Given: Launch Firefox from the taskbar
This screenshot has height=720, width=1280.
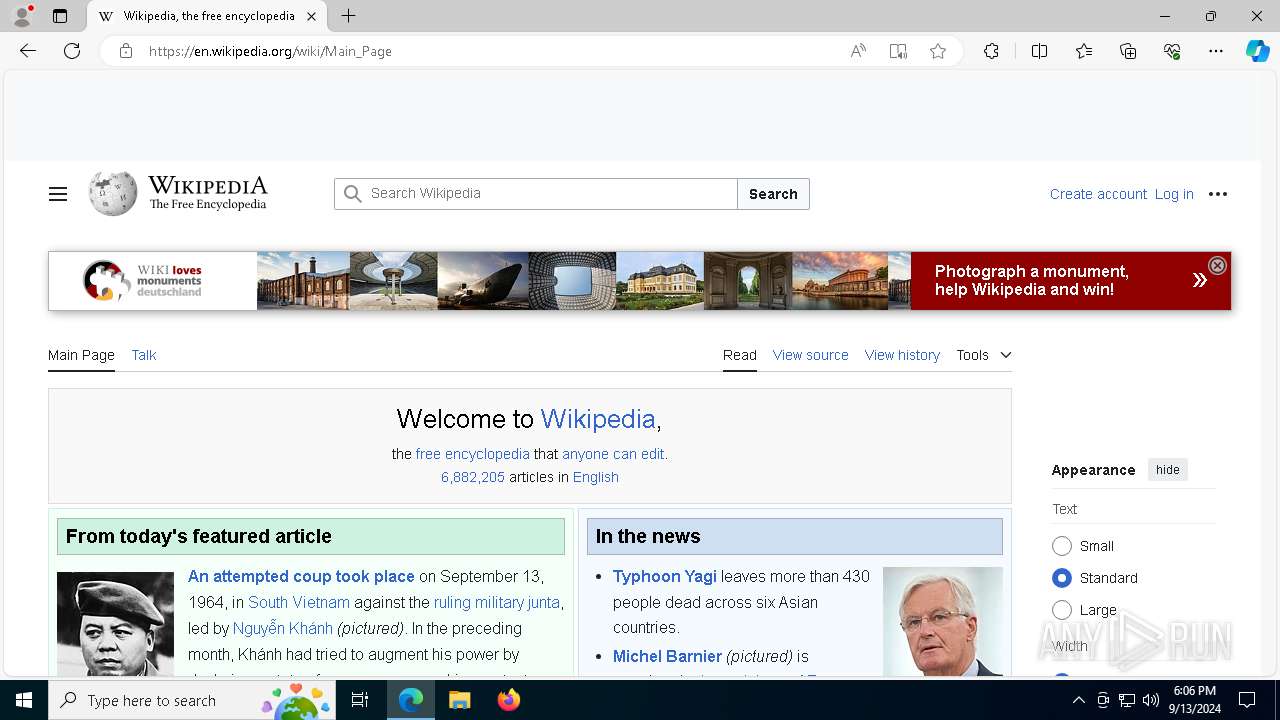Looking at the screenshot, I should coord(509,700).
